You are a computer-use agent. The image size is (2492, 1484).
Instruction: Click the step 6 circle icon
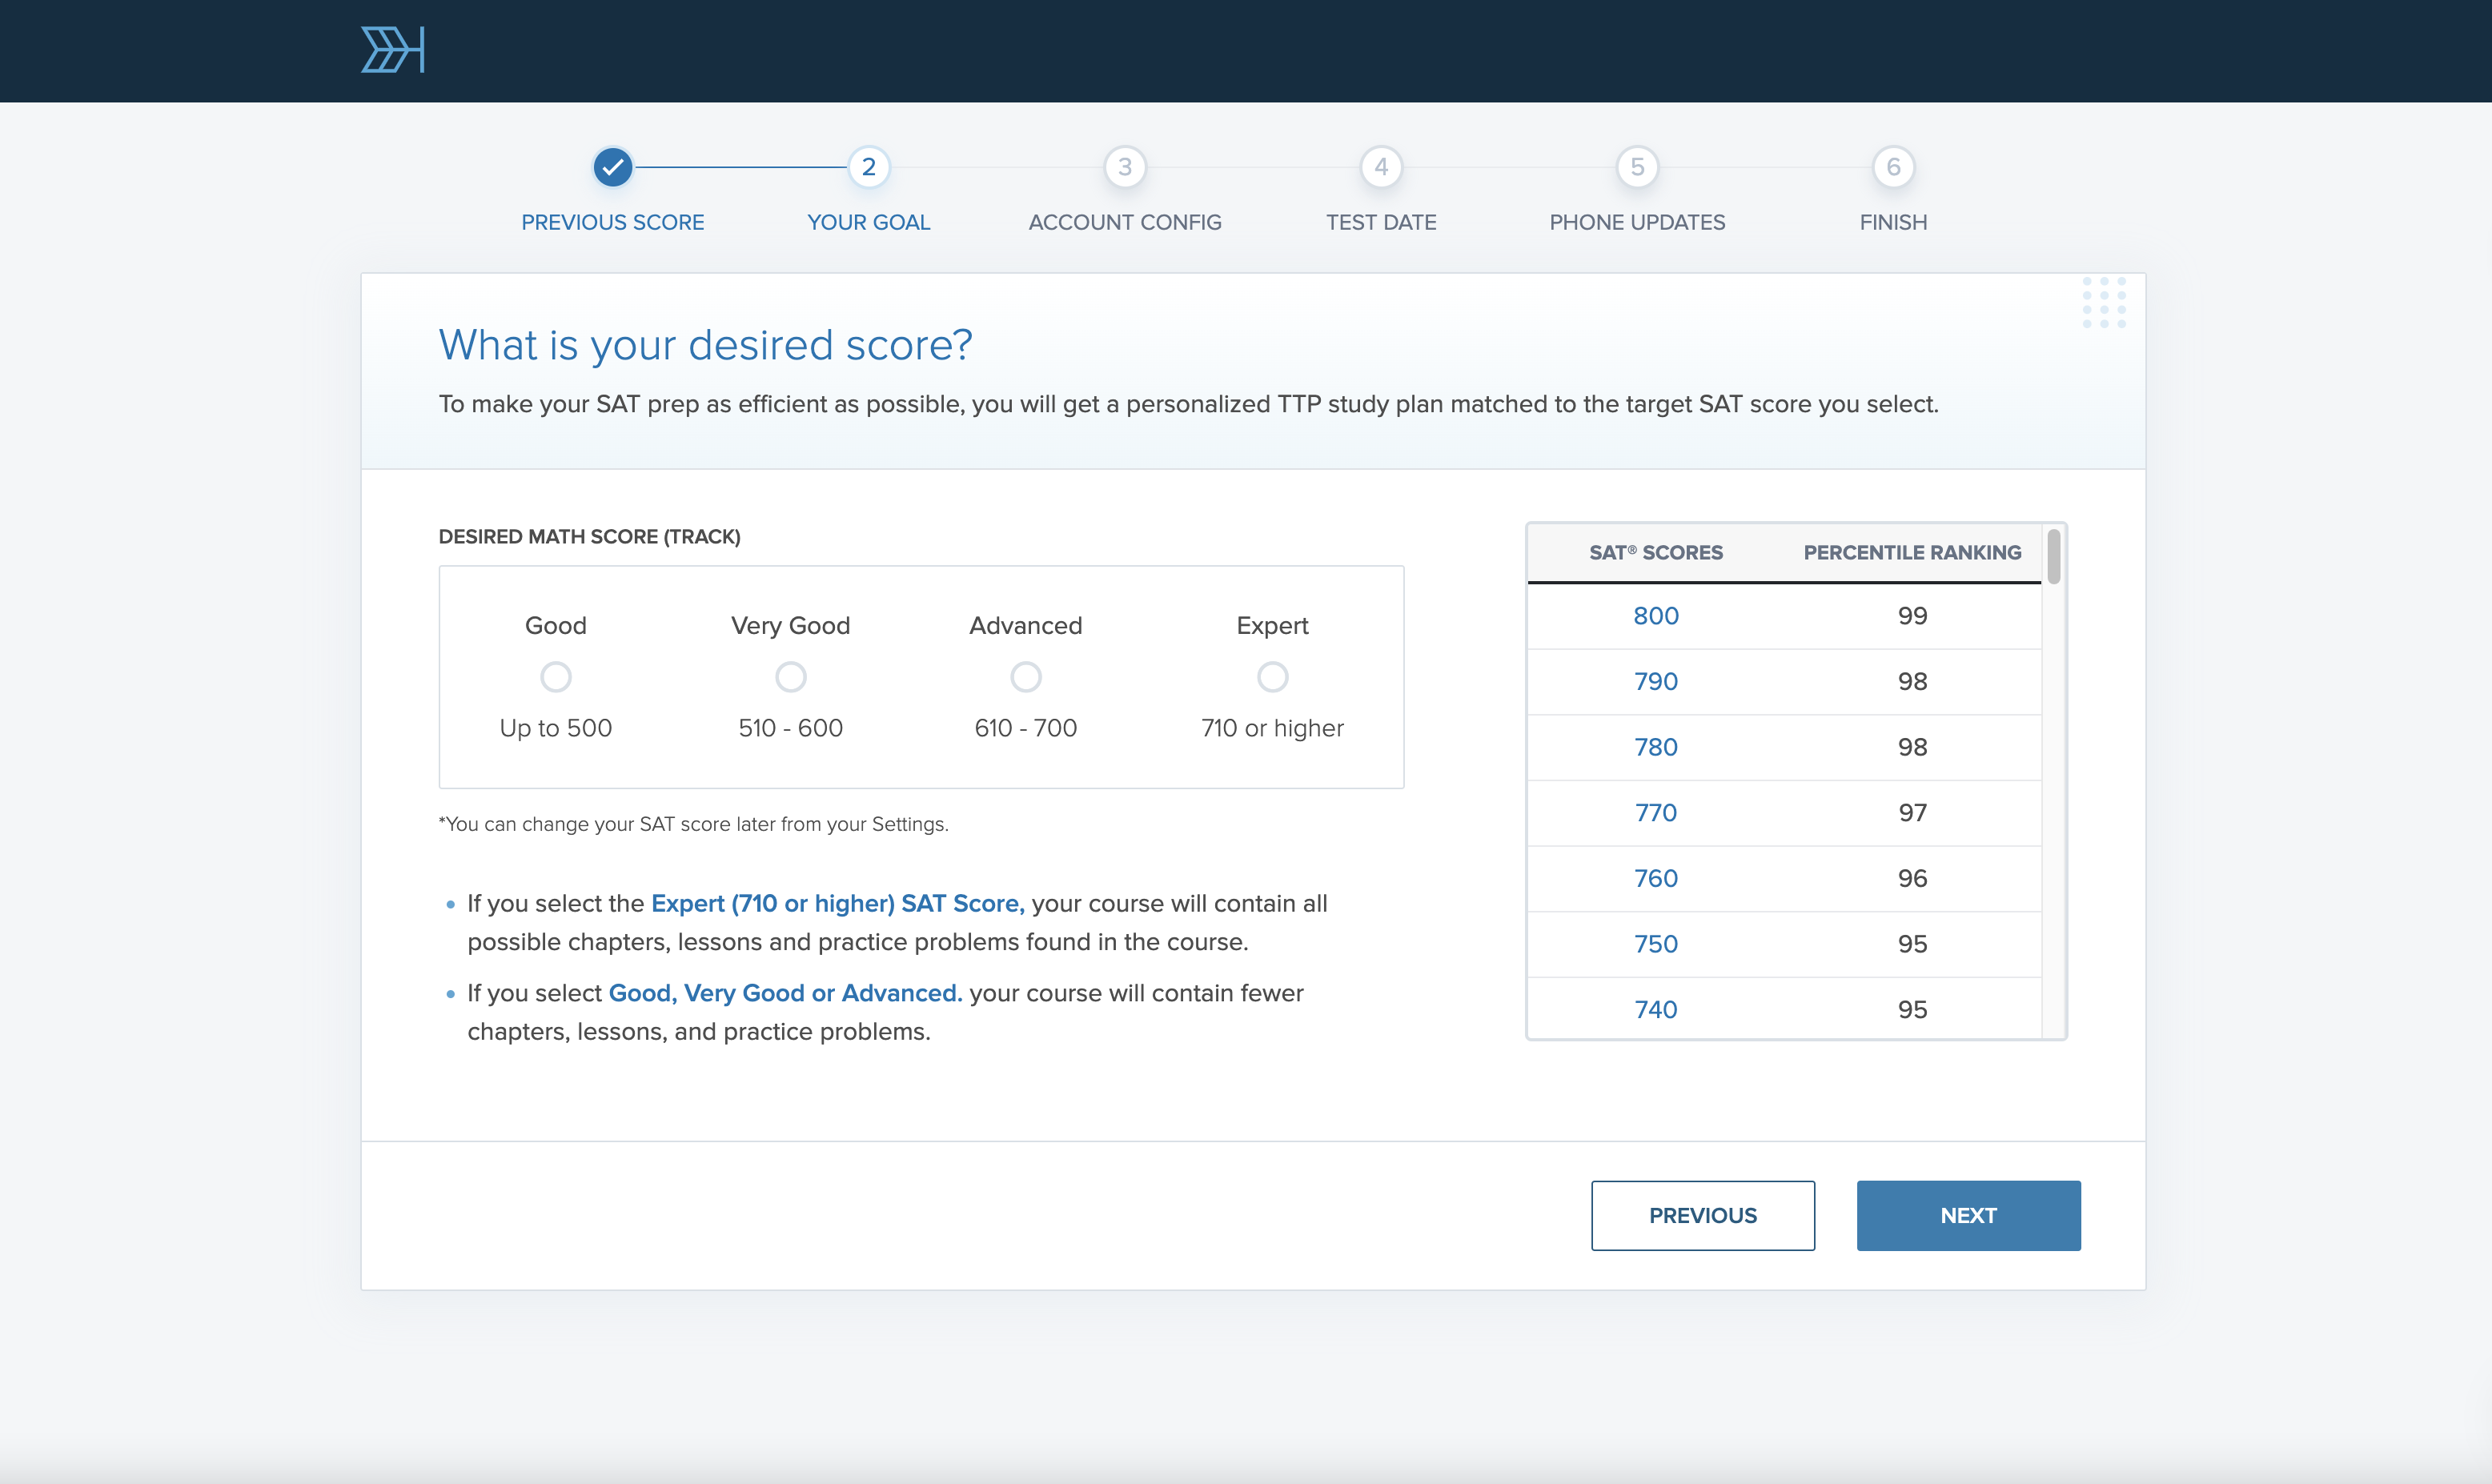click(1893, 167)
